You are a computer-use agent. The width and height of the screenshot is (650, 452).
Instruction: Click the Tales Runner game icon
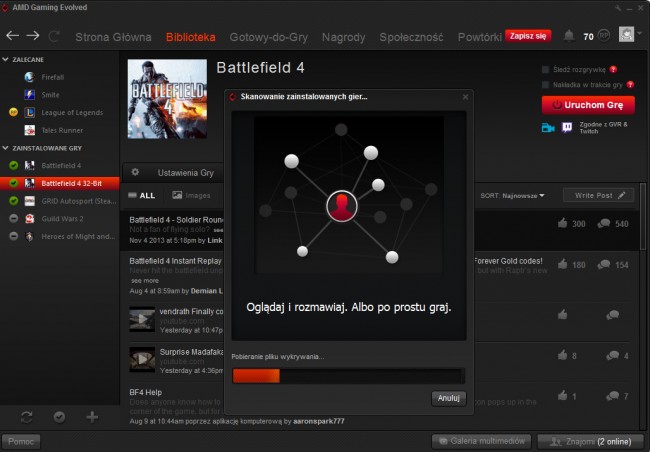(x=29, y=130)
